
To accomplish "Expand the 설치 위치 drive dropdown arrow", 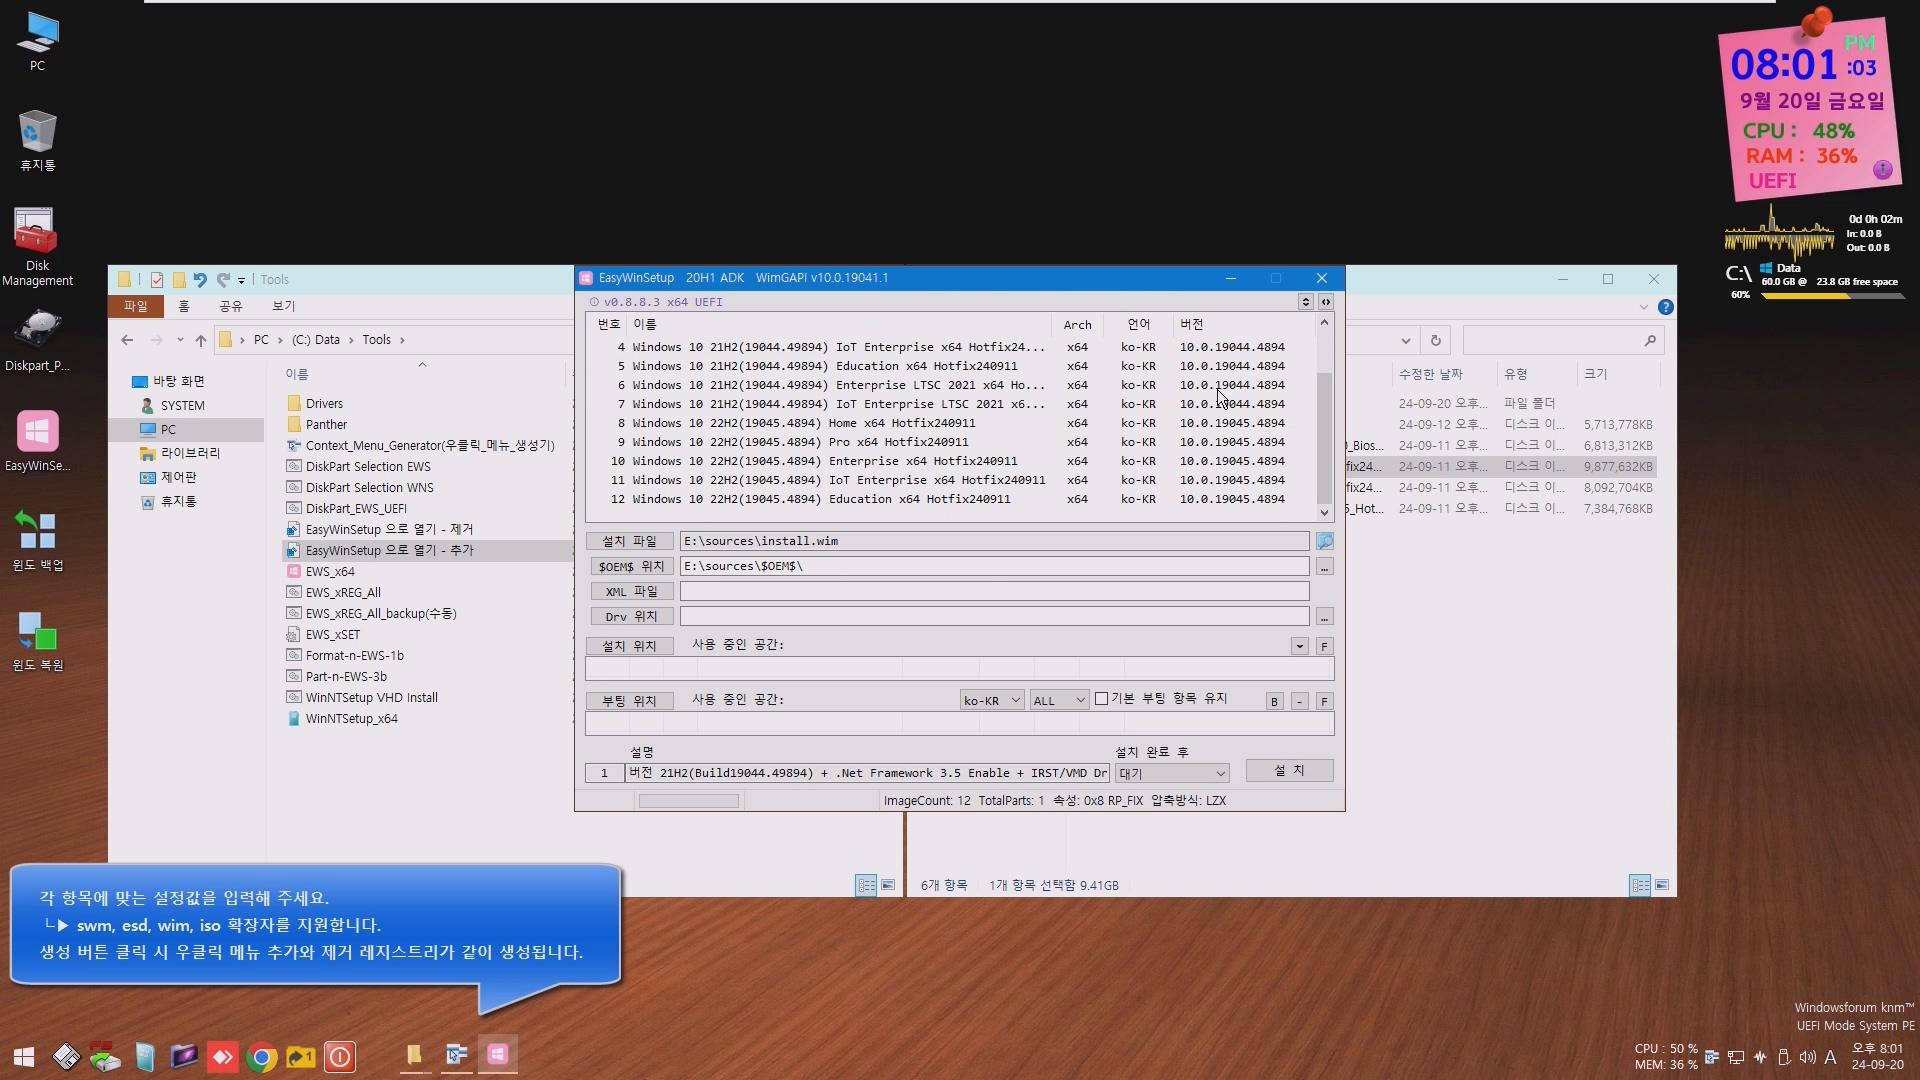I will [x=1299, y=646].
